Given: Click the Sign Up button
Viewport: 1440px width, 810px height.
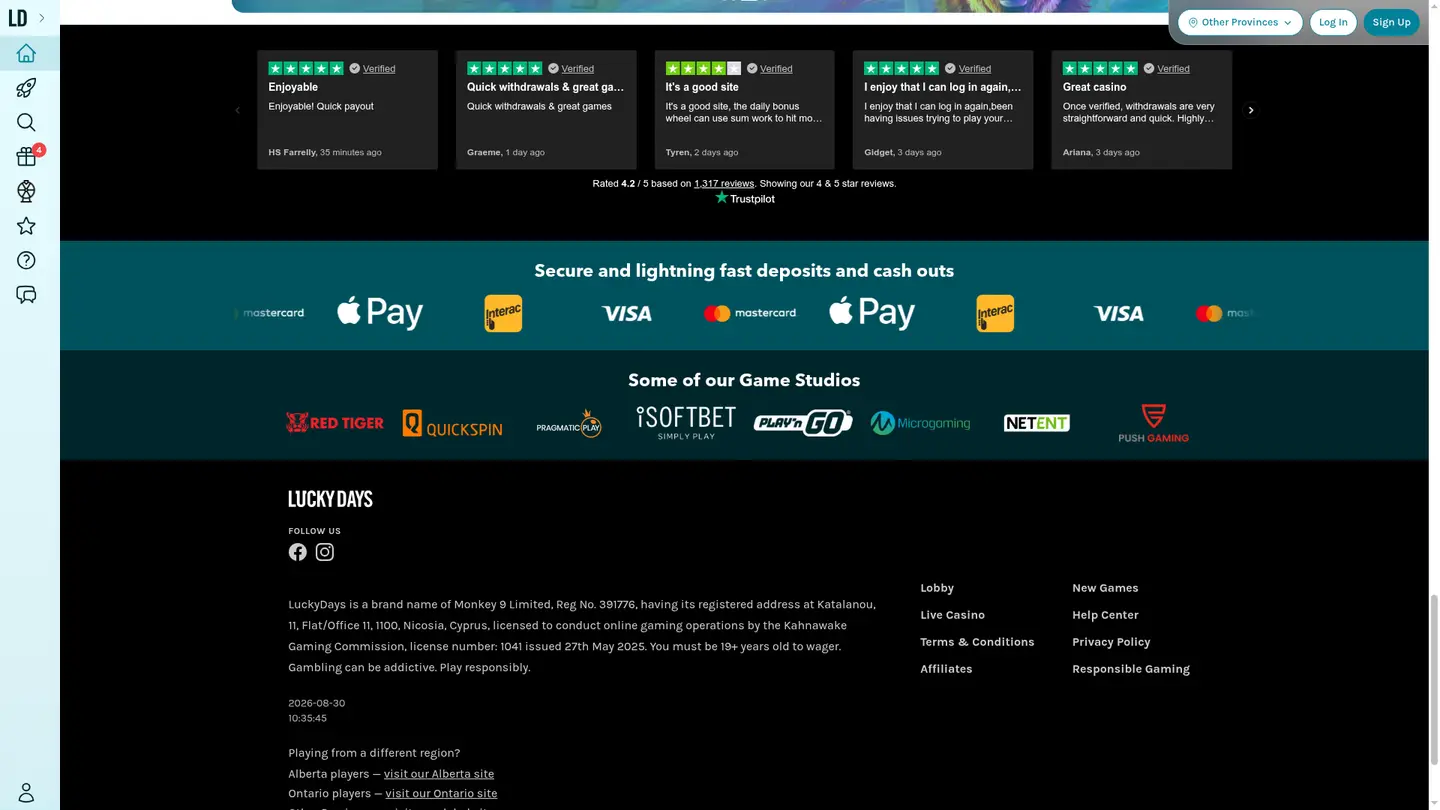Looking at the screenshot, I should pos(1391,22).
